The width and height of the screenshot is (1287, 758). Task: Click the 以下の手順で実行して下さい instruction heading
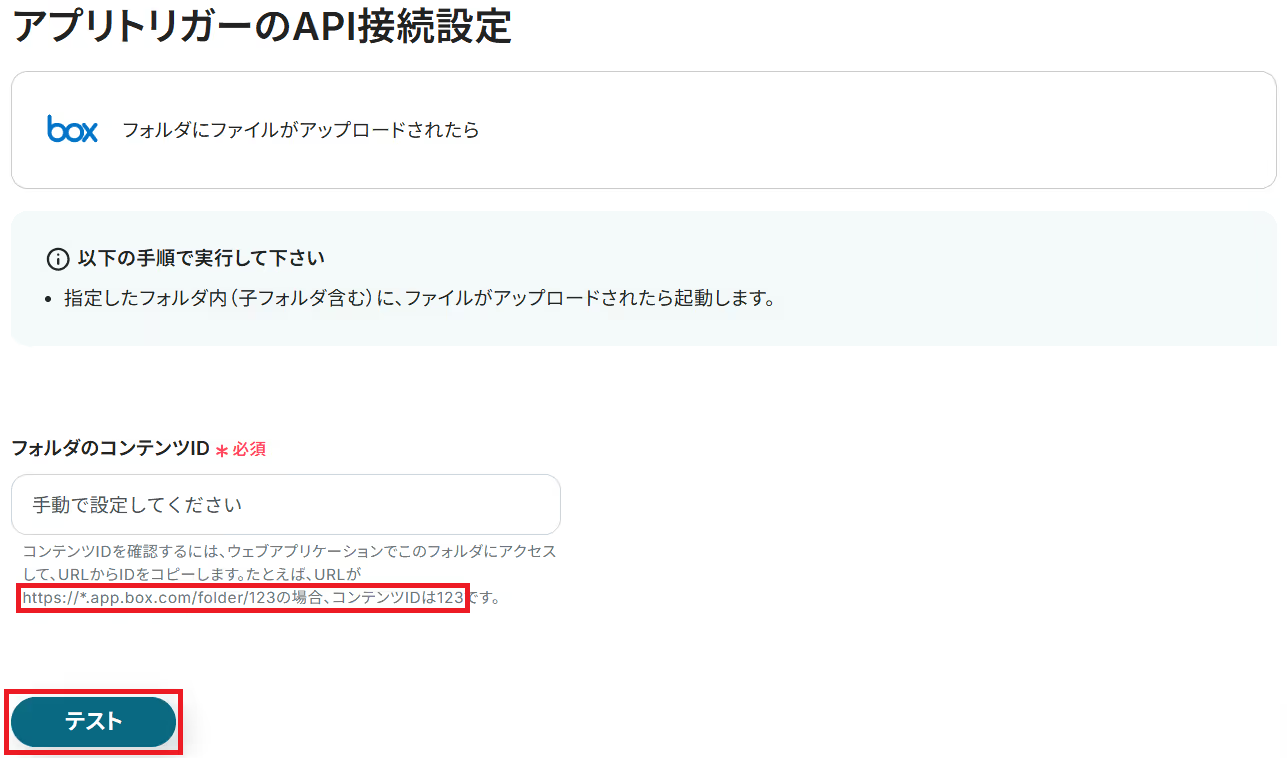tap(201, 259)
